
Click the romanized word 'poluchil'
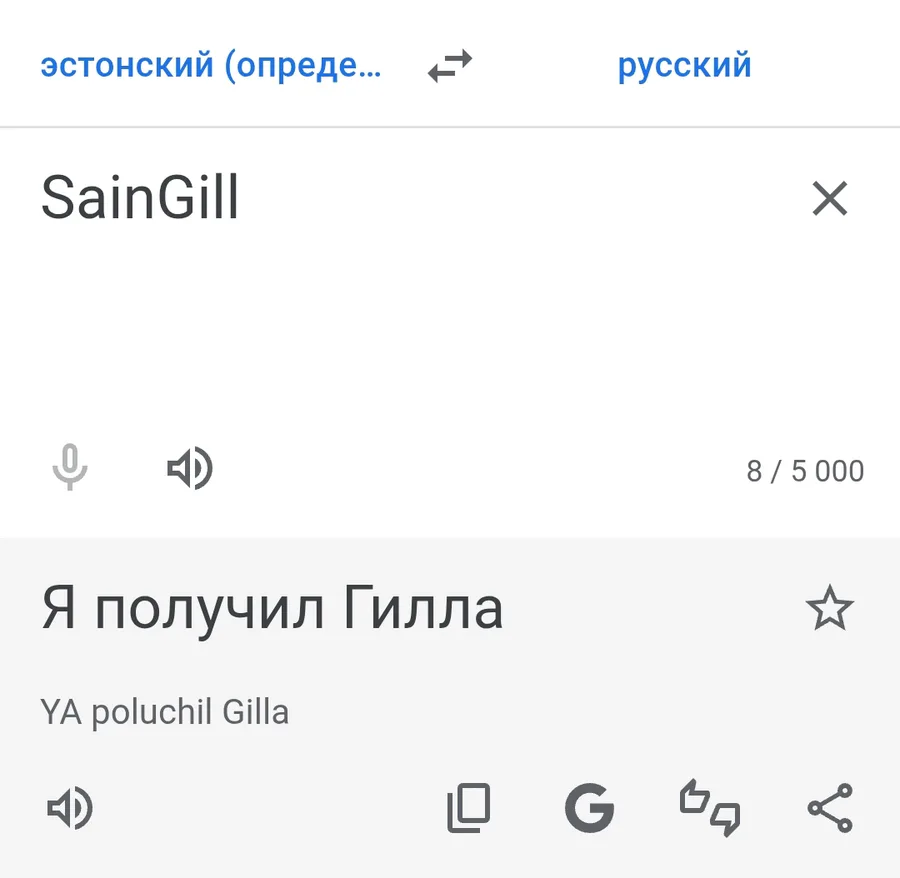[152, 713]
